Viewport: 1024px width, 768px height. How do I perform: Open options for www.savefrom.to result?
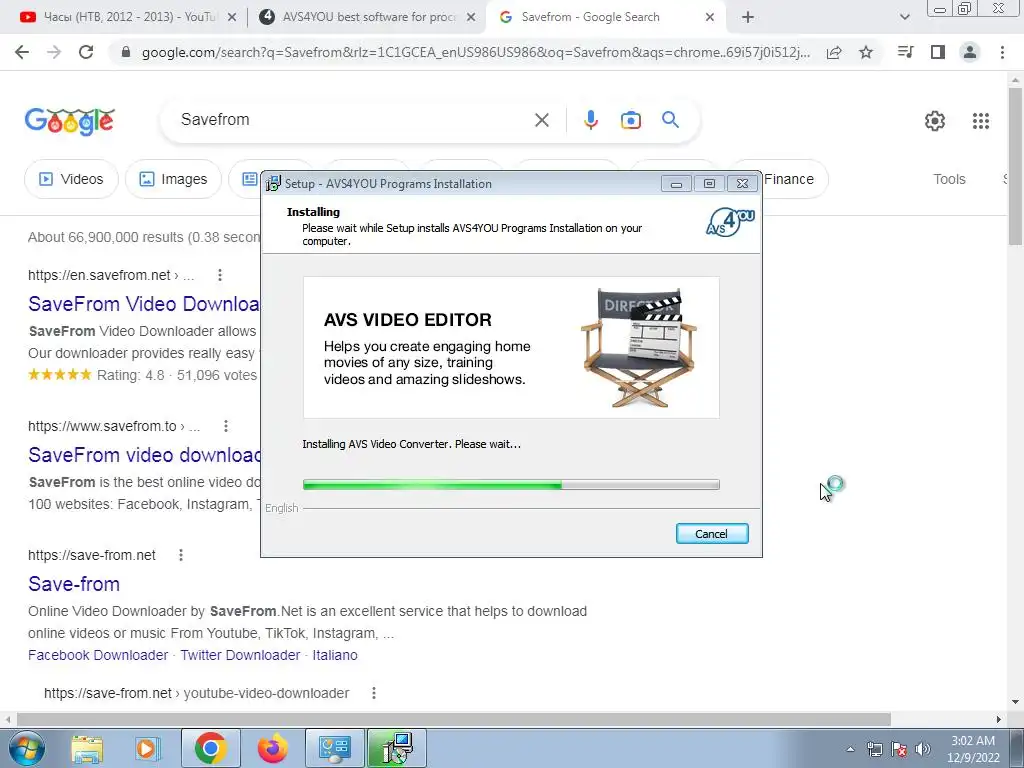226,426
